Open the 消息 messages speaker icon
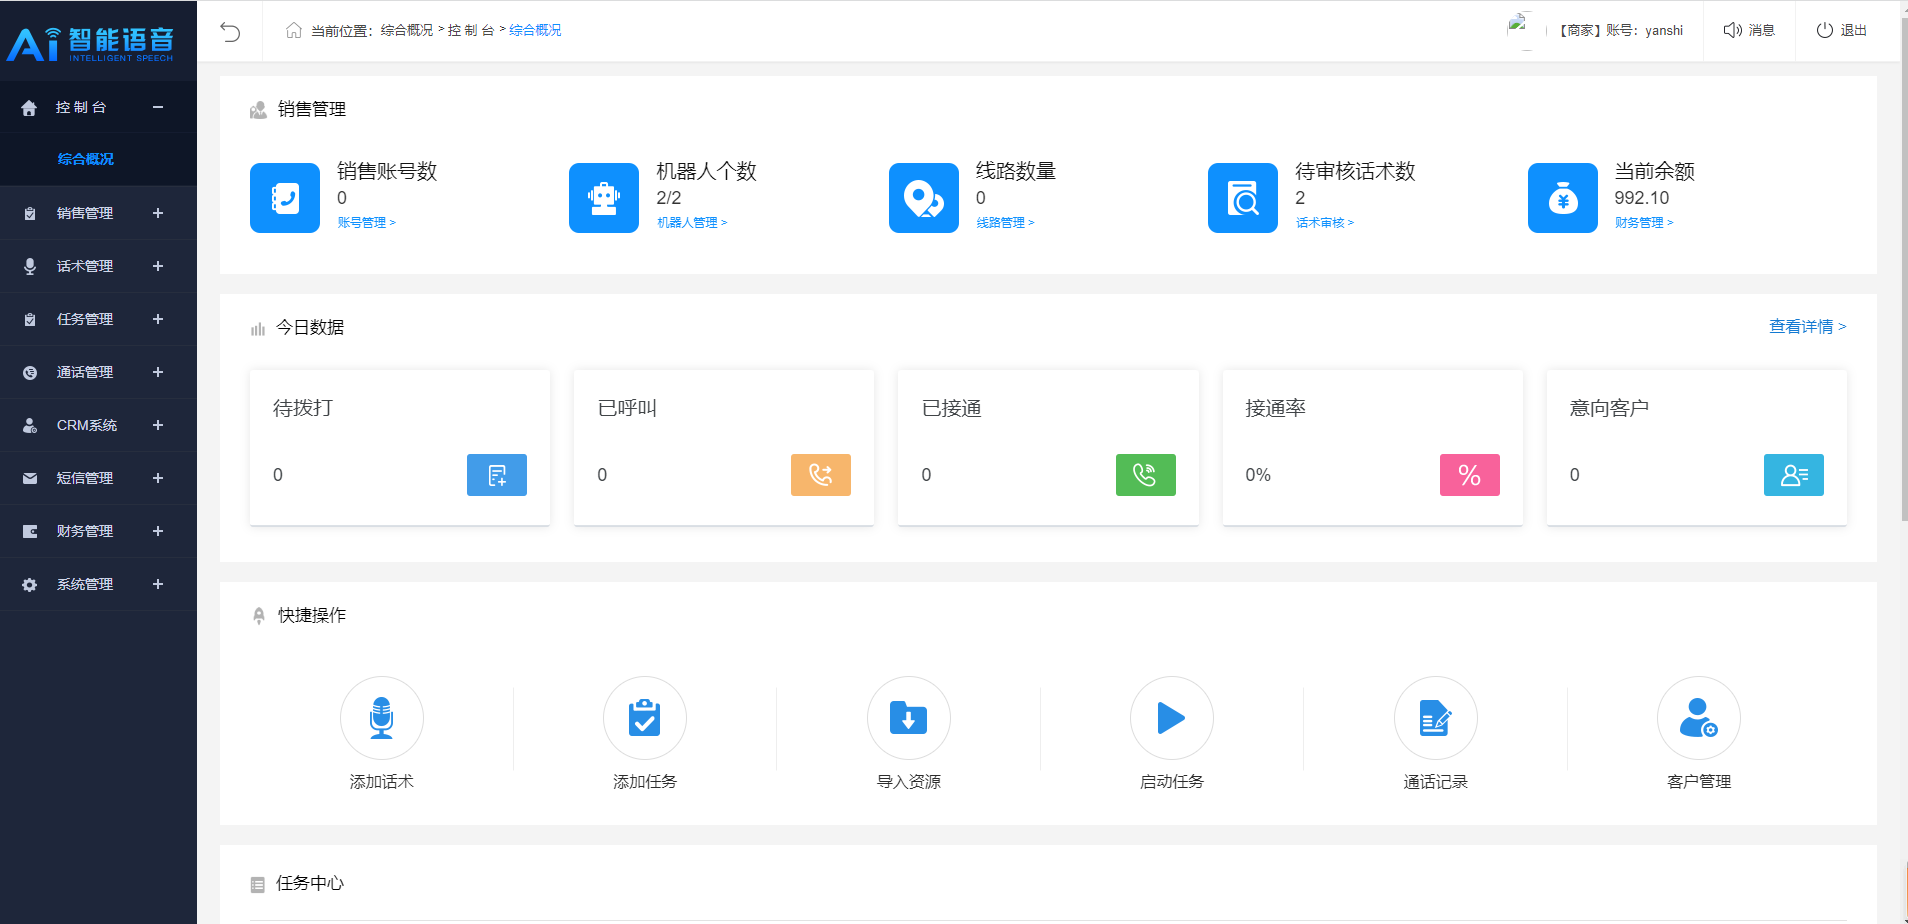 [1733, 30]
